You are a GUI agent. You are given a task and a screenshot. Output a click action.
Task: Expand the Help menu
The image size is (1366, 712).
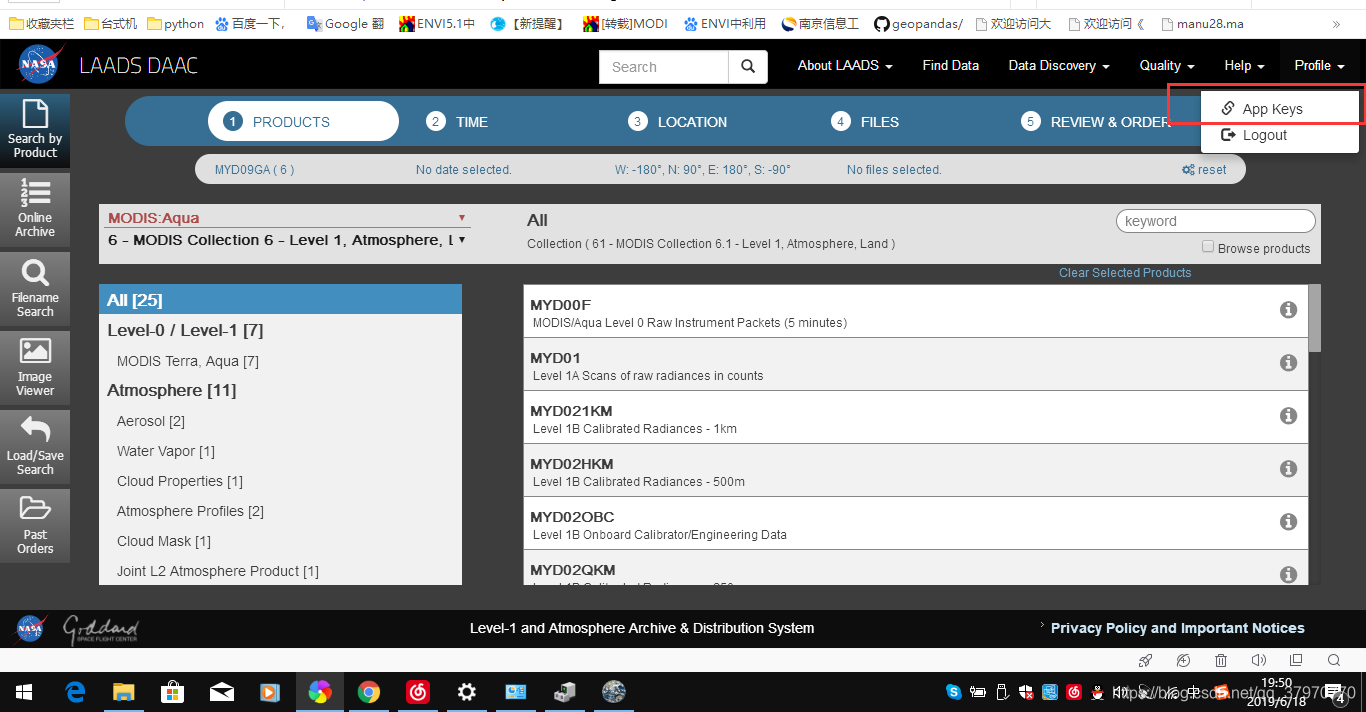[x=1244, y=66]
